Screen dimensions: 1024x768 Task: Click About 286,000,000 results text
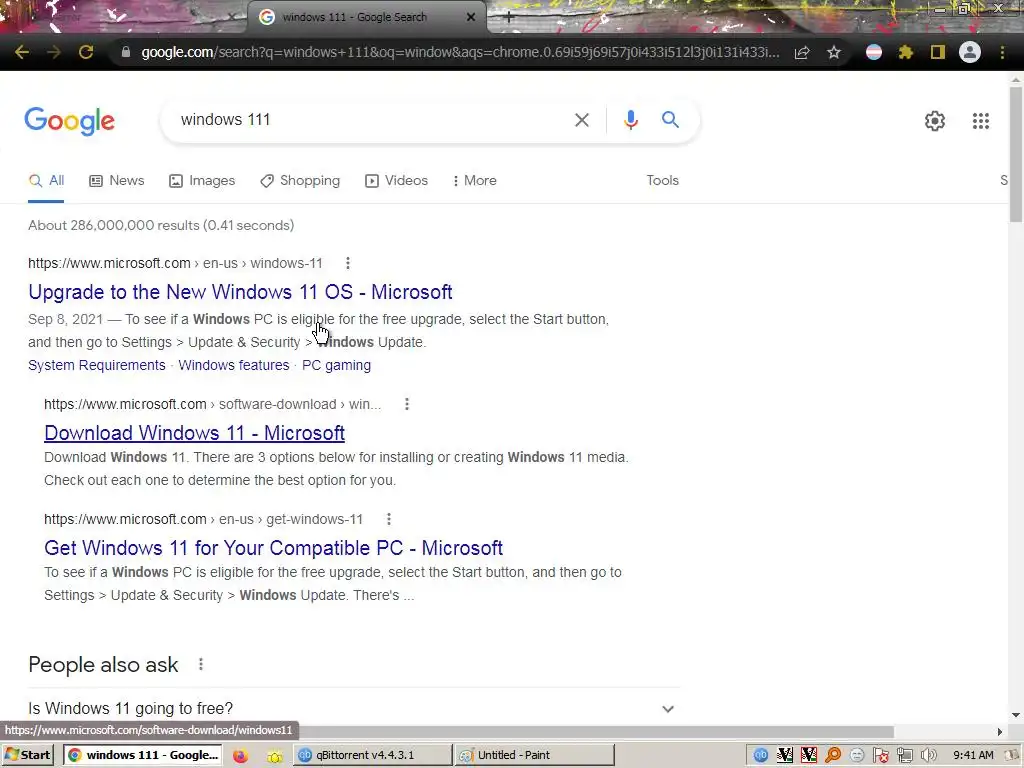click(x=161, y=225)
